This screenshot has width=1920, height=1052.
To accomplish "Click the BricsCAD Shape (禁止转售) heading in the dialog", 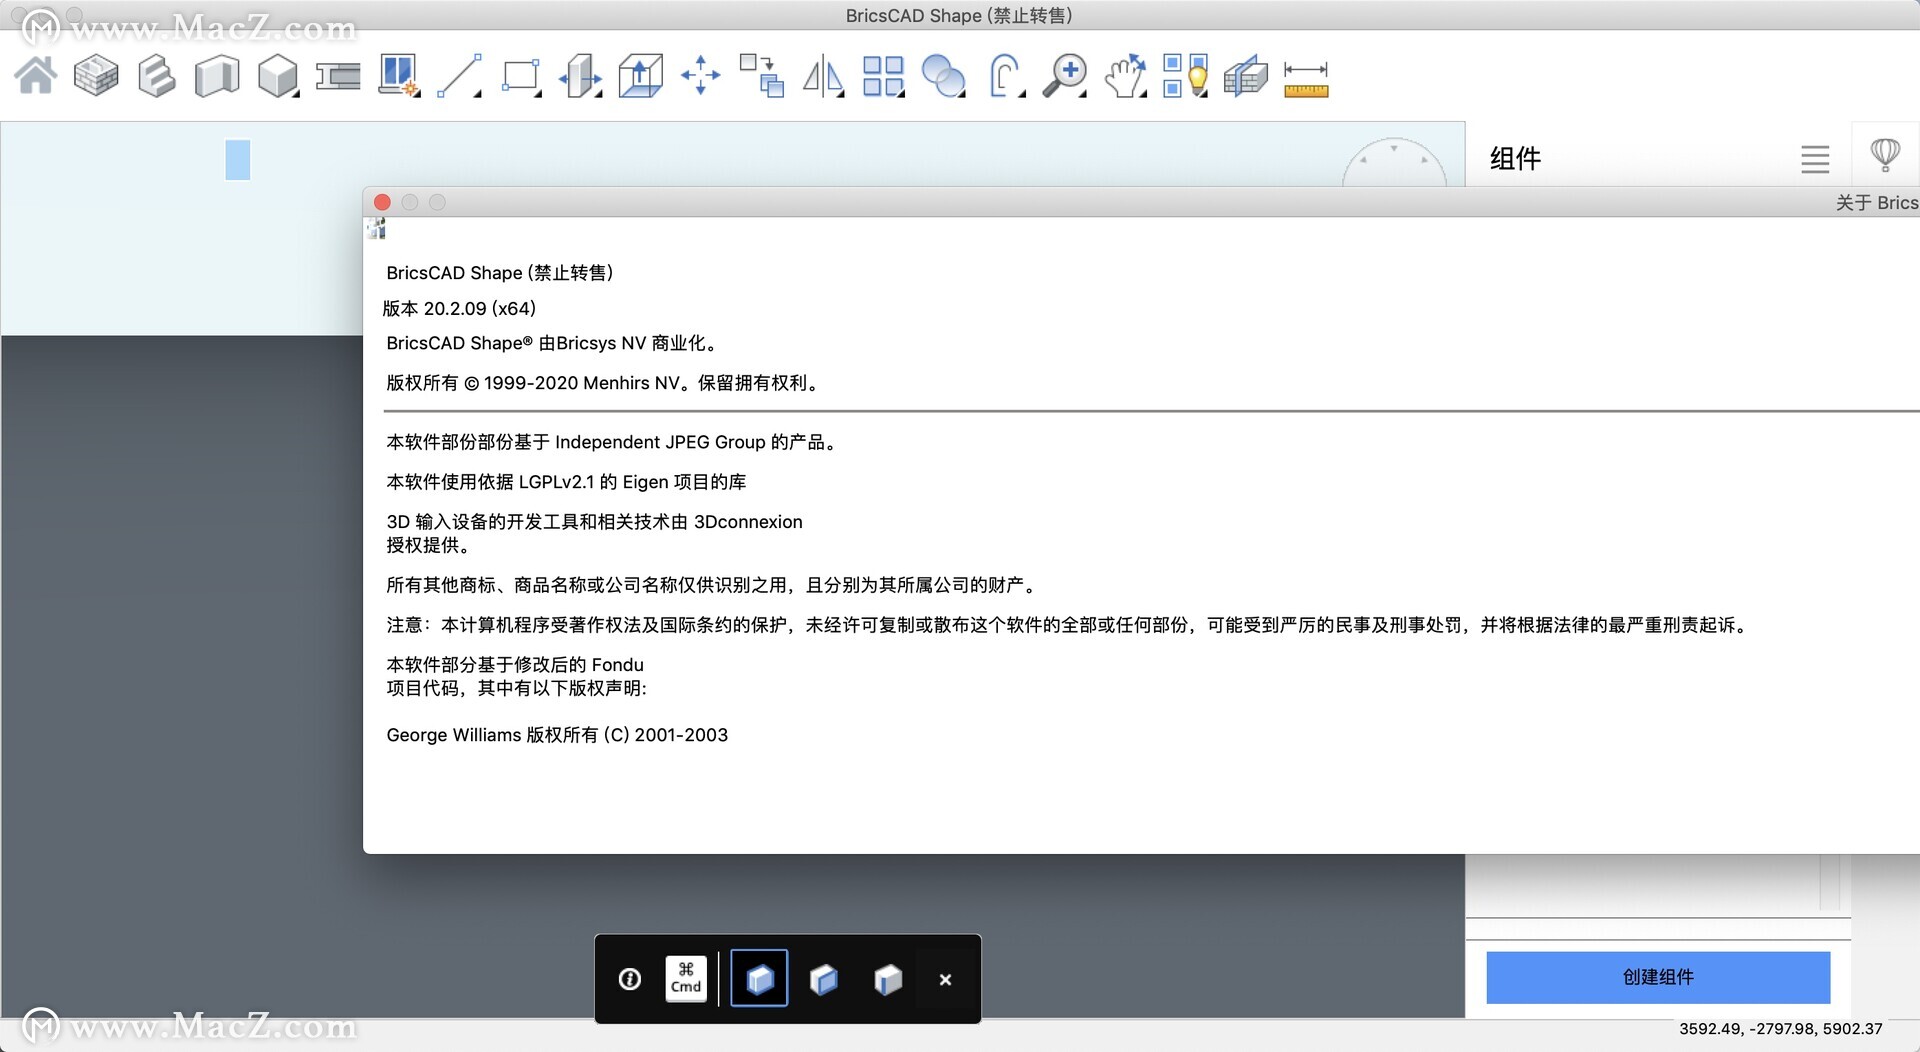I will click(500, 273).
